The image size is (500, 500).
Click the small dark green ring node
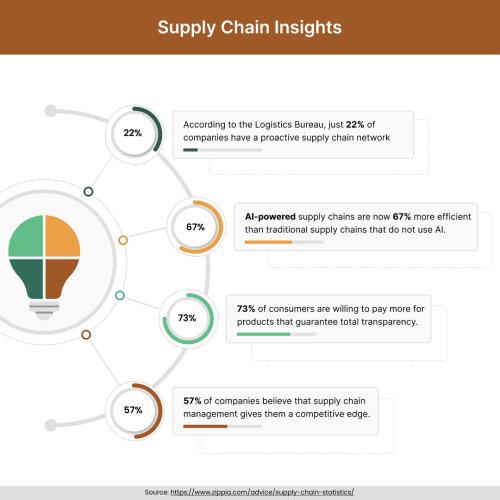(x=88, y=192)
